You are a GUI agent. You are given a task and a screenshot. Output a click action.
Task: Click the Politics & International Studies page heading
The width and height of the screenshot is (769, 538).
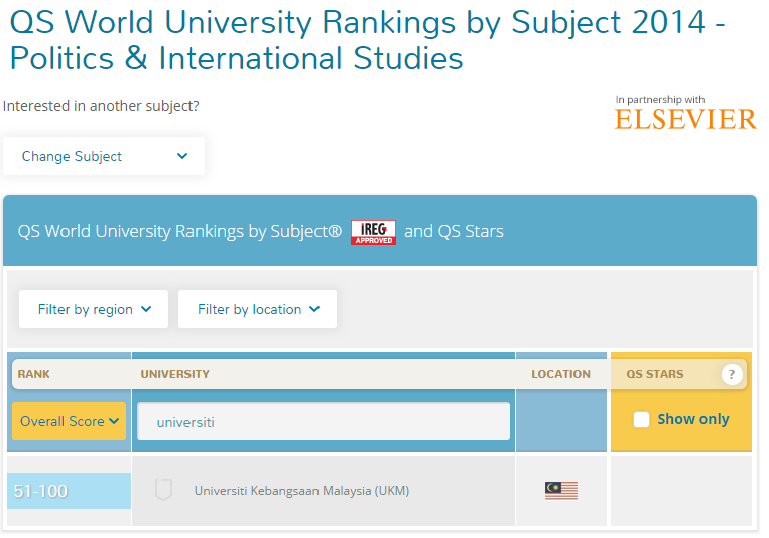(236, 58)
